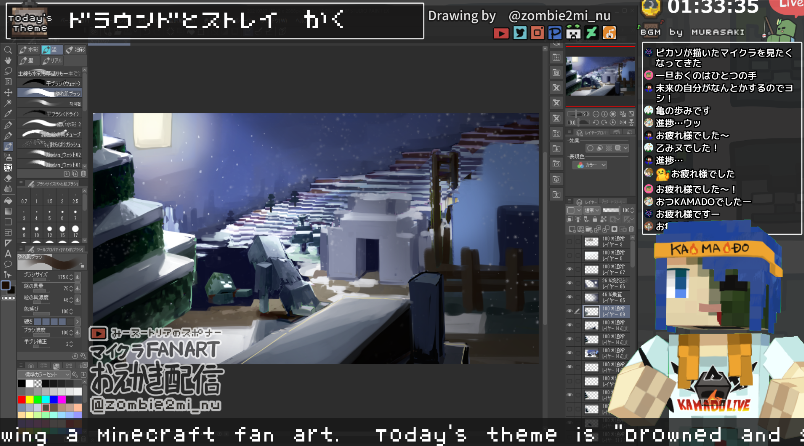This screenshot has width=804, height=446.
Task: Click brush list scroll-down arrow
Action: pos(84,166)
